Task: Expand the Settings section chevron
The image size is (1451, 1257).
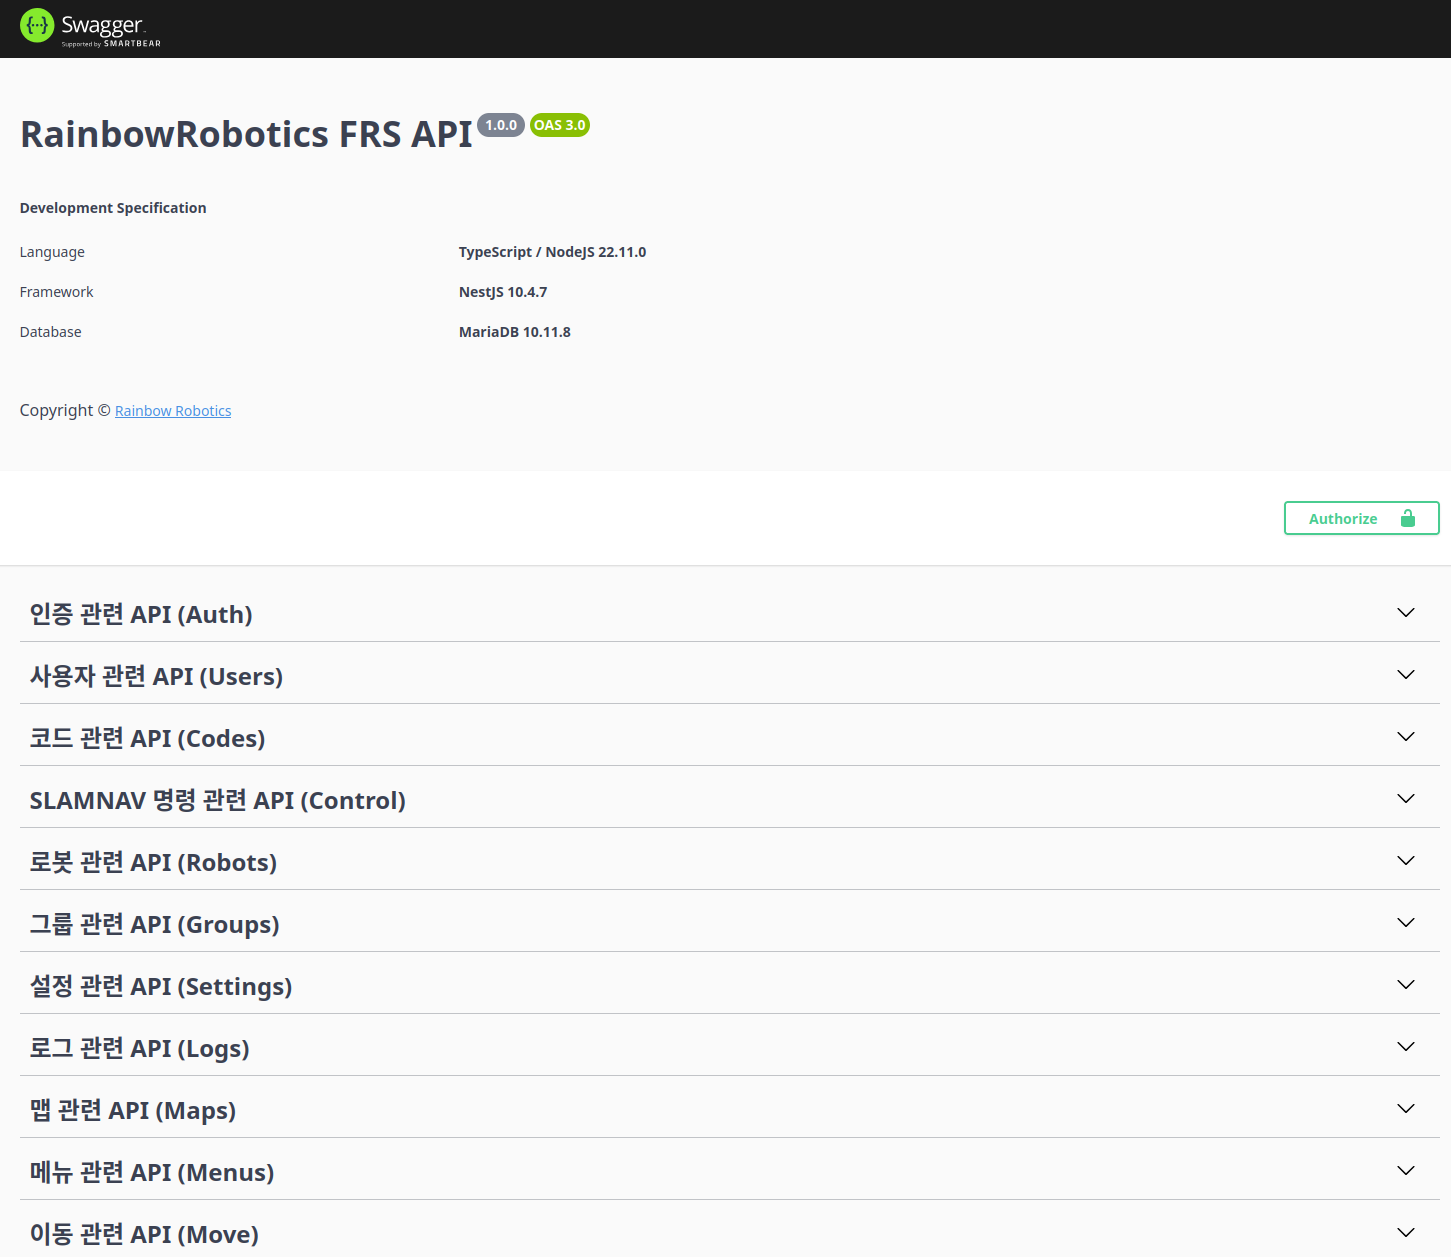Action: point(1406,984)
